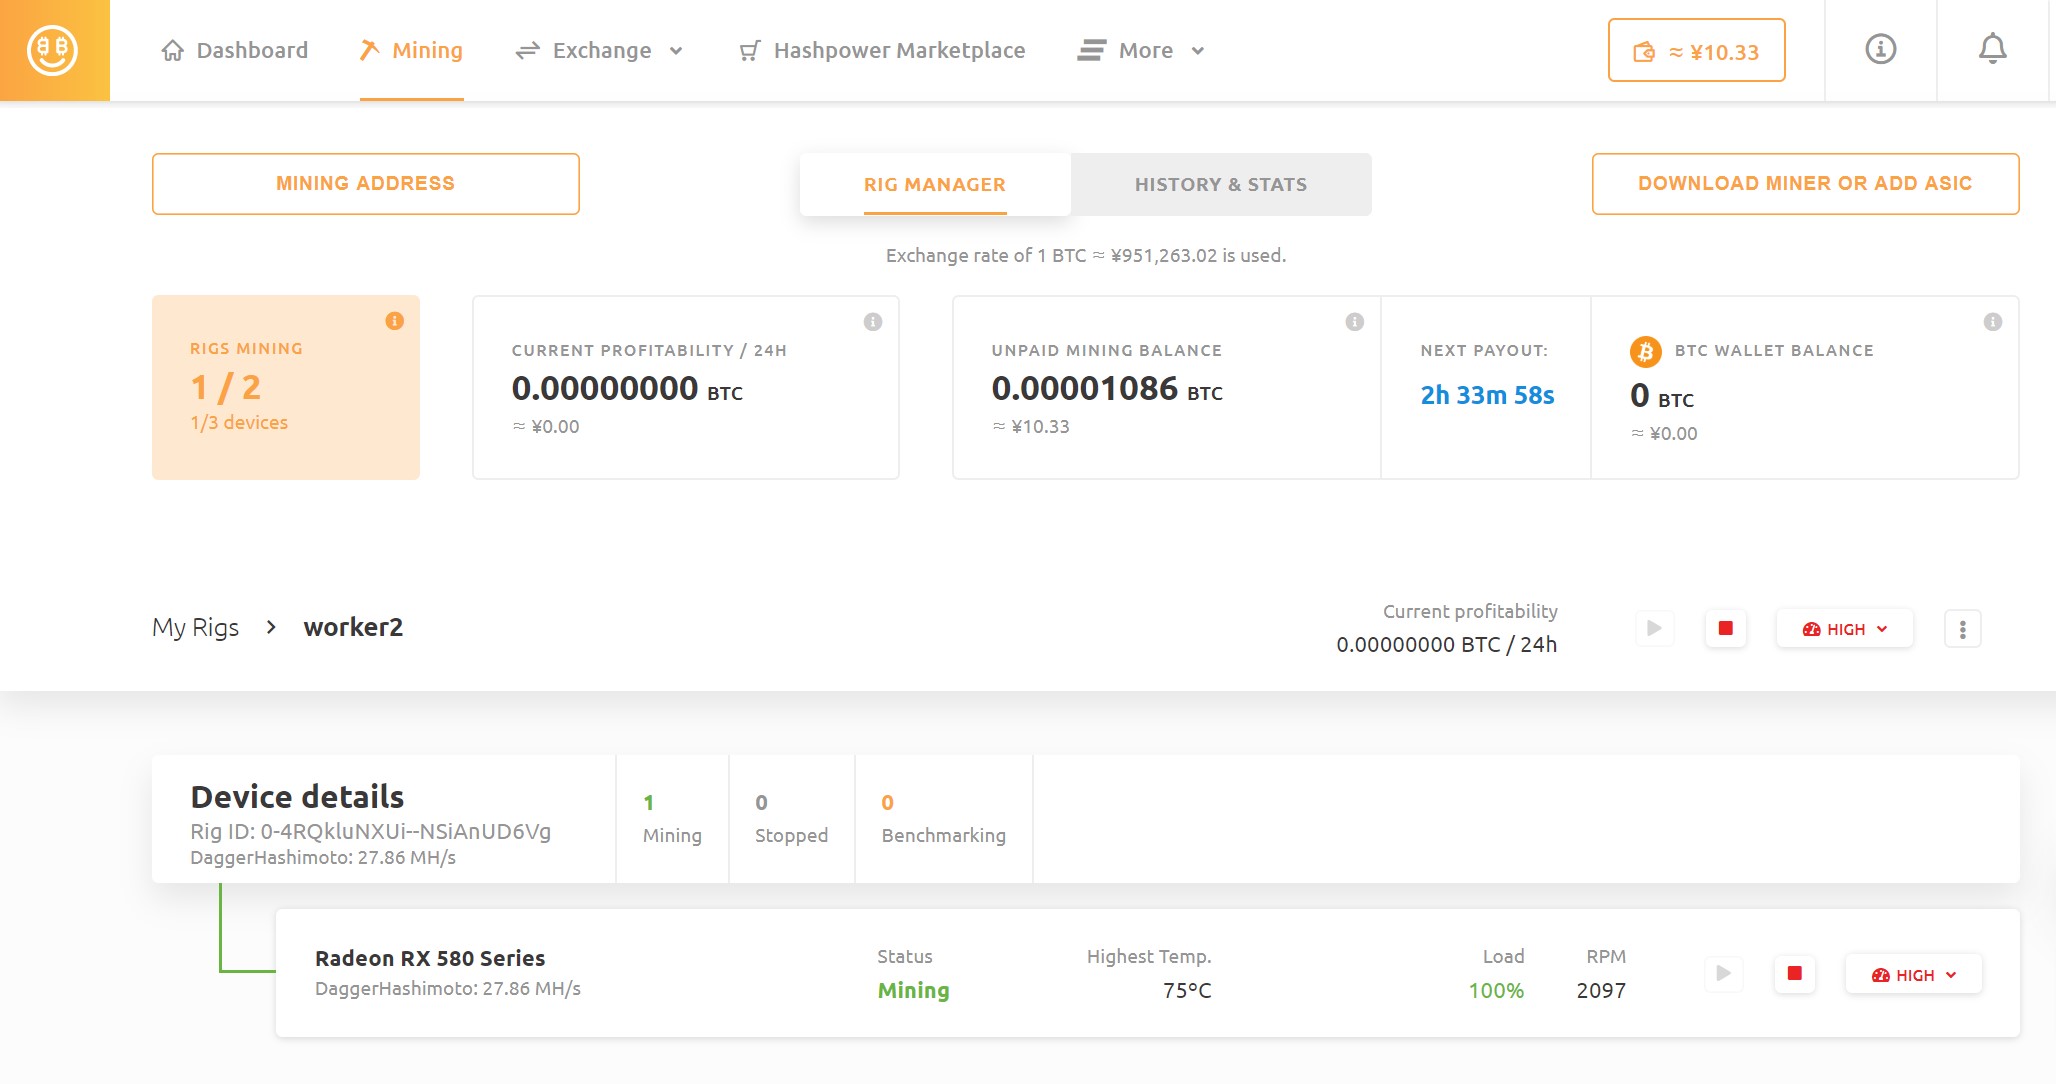Open the notifications bell
Viewport: 2056px width, 1084px height.
click(x=1993, y=49)
